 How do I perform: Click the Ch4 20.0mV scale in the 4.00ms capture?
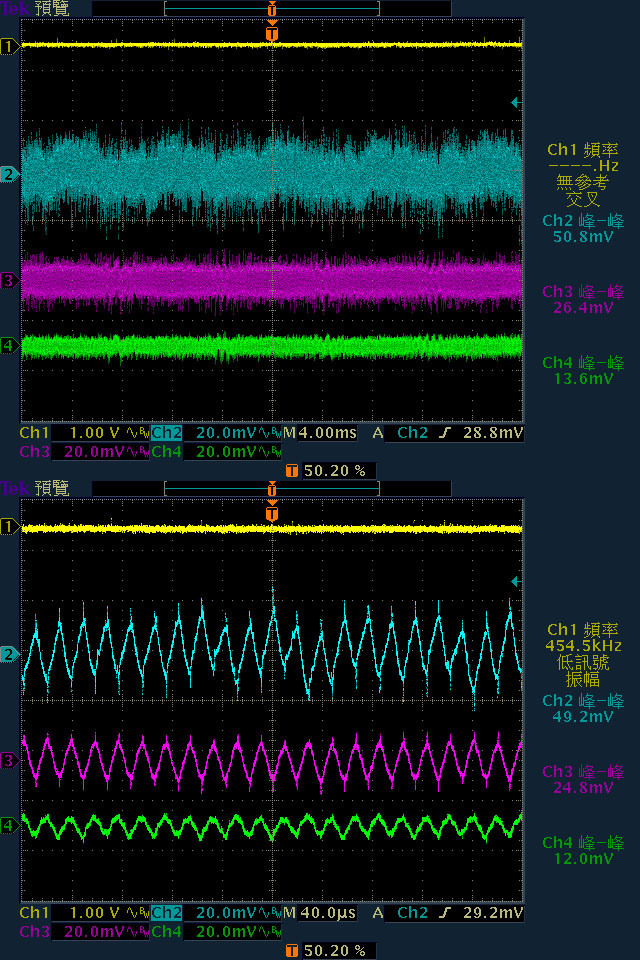(216, 451)
